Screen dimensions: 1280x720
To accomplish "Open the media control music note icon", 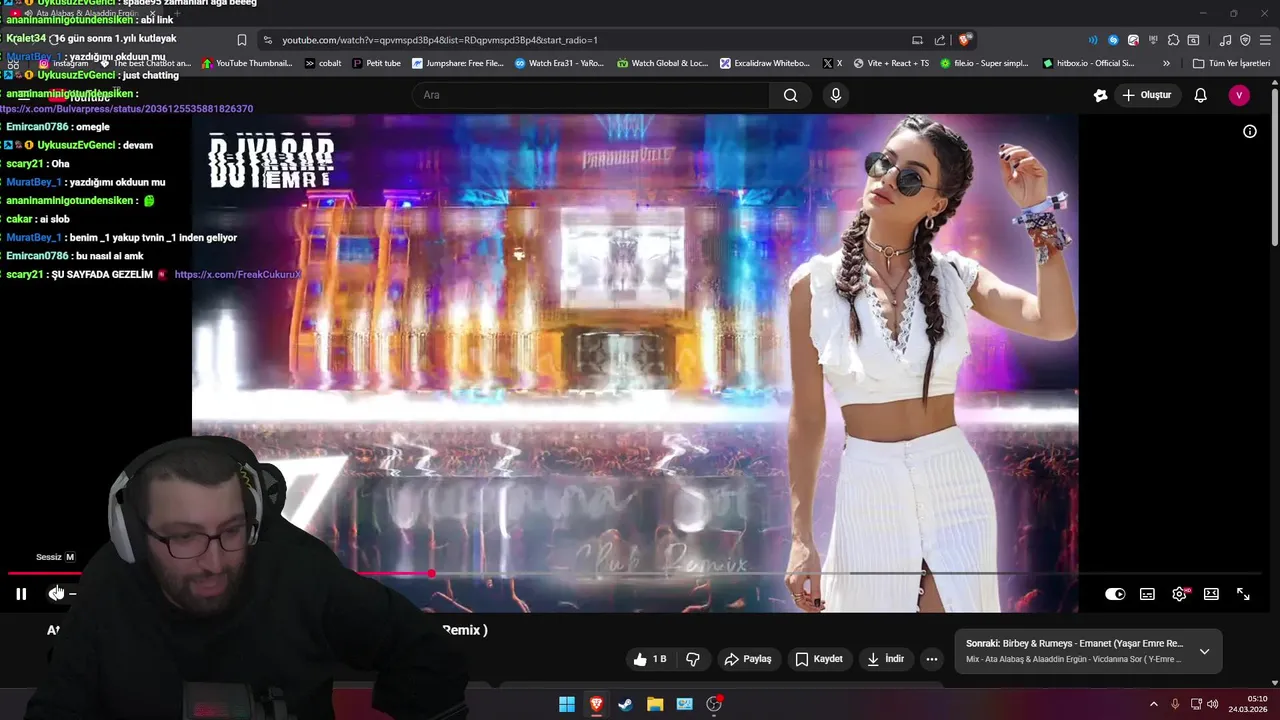I will (1225, 40).
